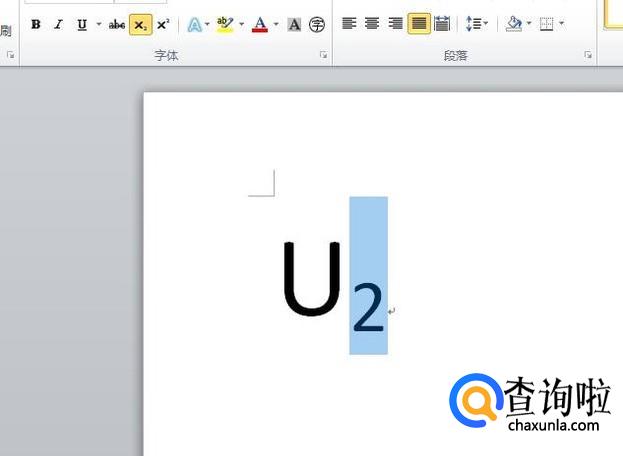This screenshot has height=456, width=623.
Task: Open text effects icon
Action: 194,24
